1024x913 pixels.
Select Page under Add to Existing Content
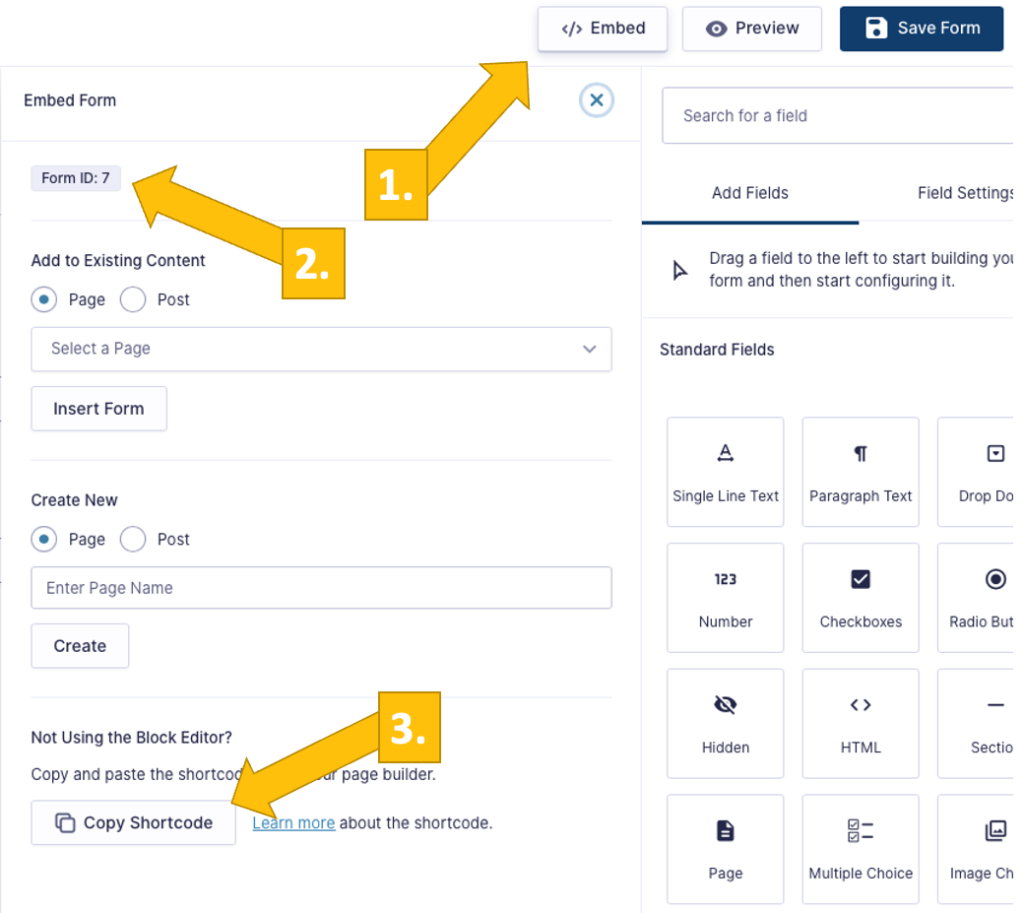click(45, 299)
